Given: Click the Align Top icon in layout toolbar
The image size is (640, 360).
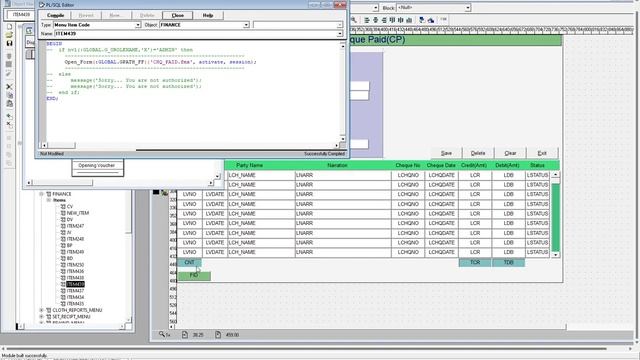Looking at the screenshot, I should [x=392, y=20].
